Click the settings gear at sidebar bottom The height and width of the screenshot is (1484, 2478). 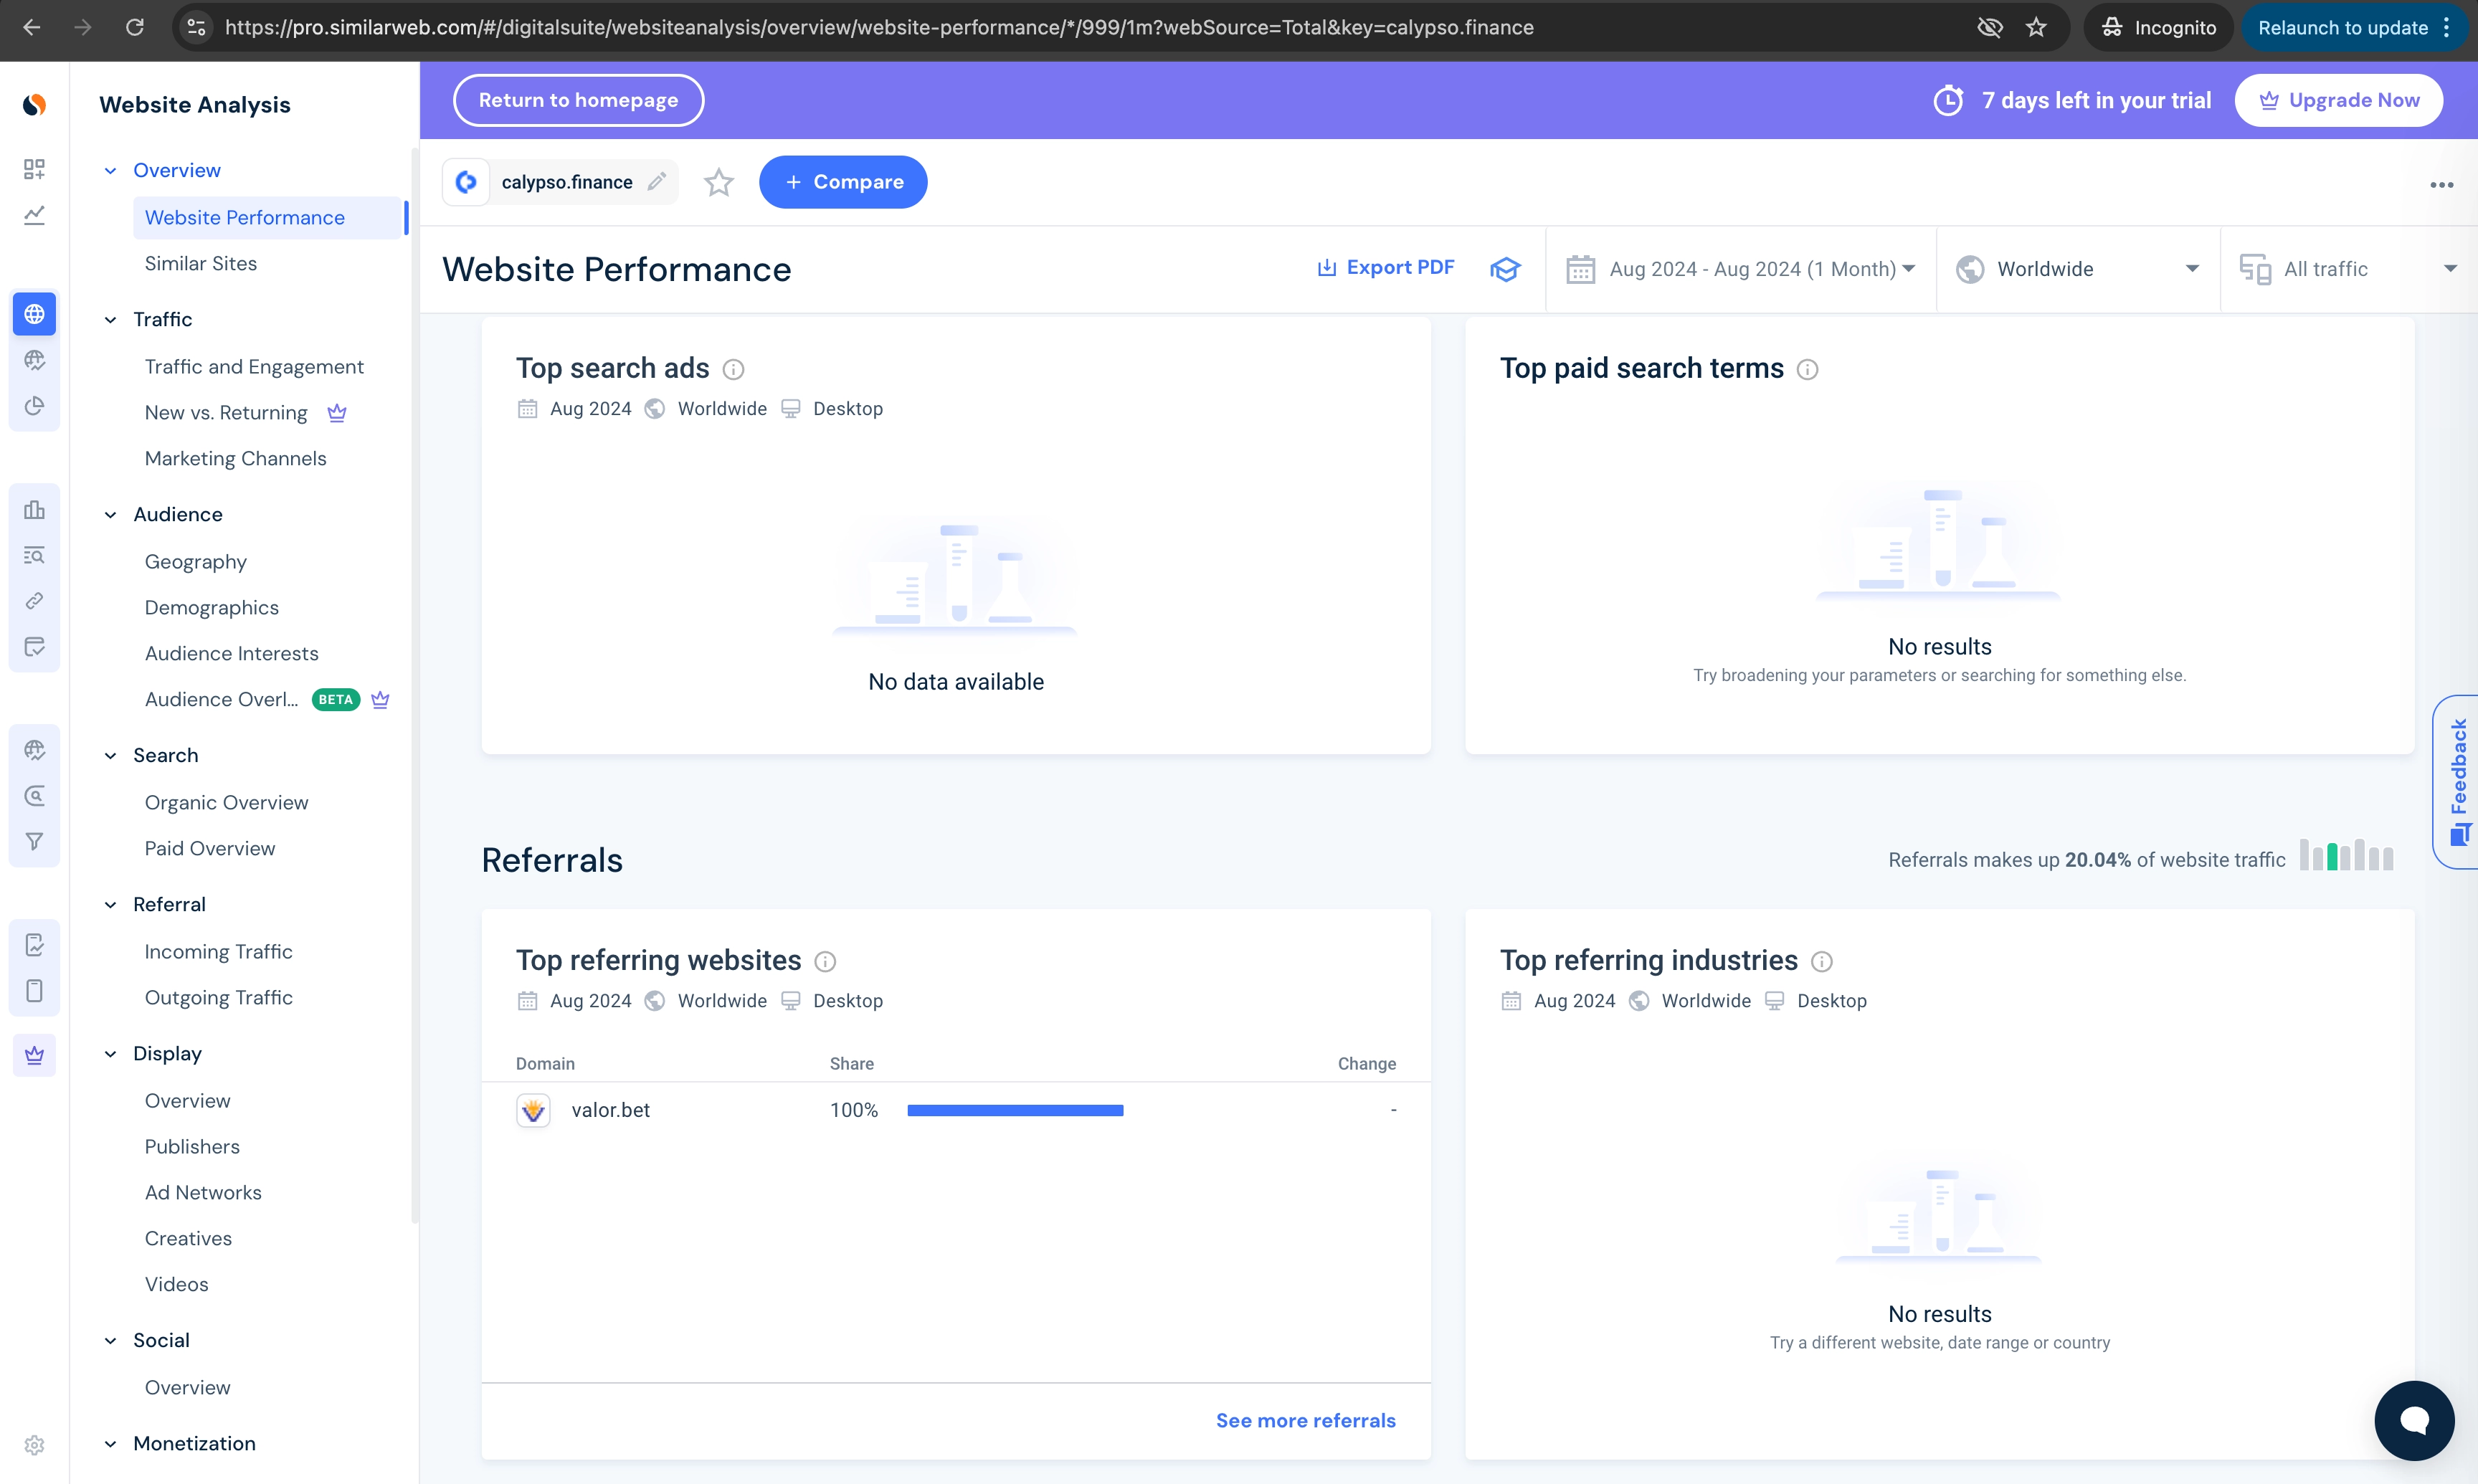34,1445
